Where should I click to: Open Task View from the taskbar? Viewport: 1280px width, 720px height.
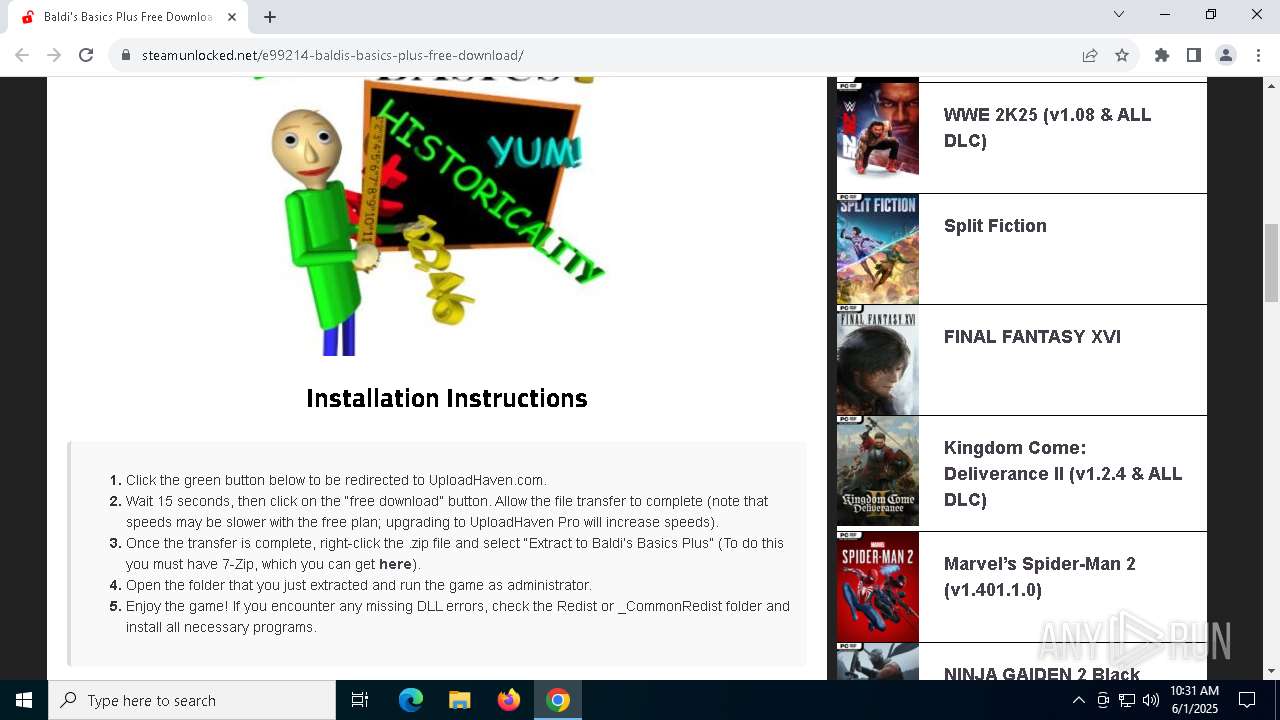click(x=360, y=700)
